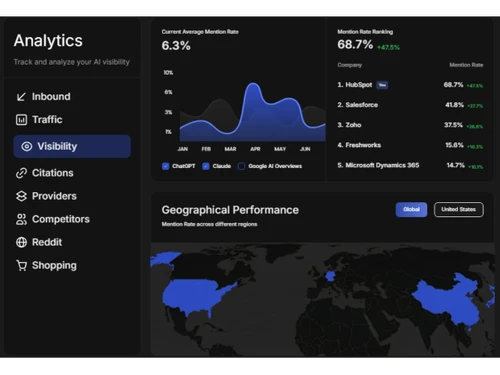This screenshot has width=500, height=375.
Task: Click the Visibility eye icon
Action: click(27, 146)
